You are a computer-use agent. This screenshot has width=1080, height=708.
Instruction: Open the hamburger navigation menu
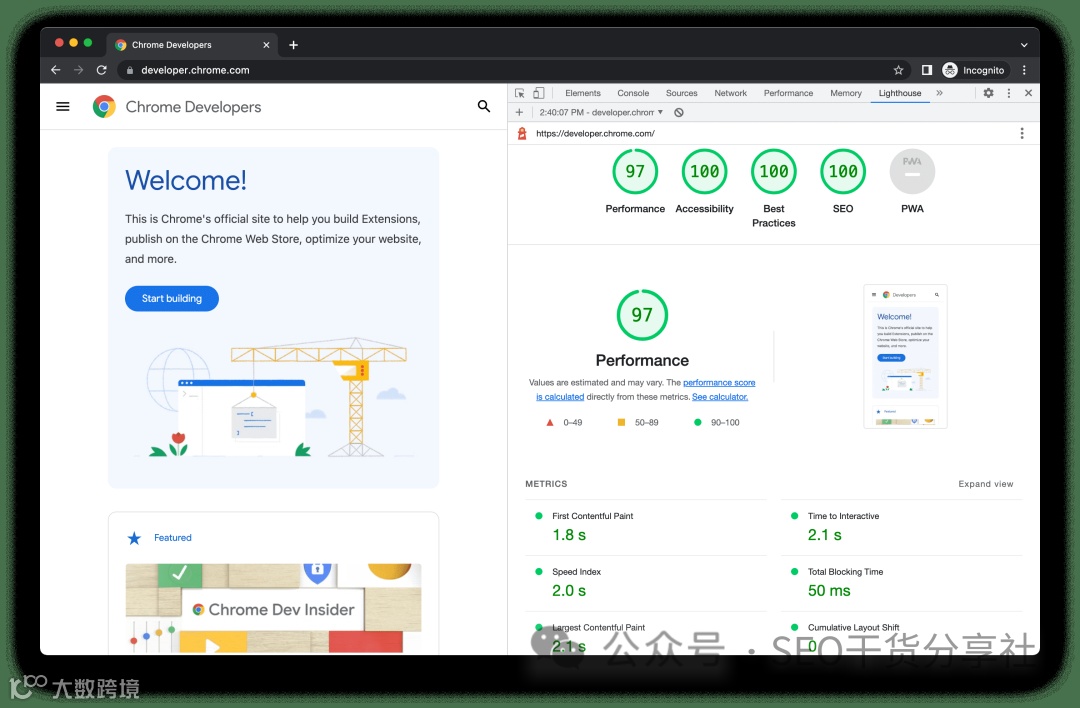(63, 106)
